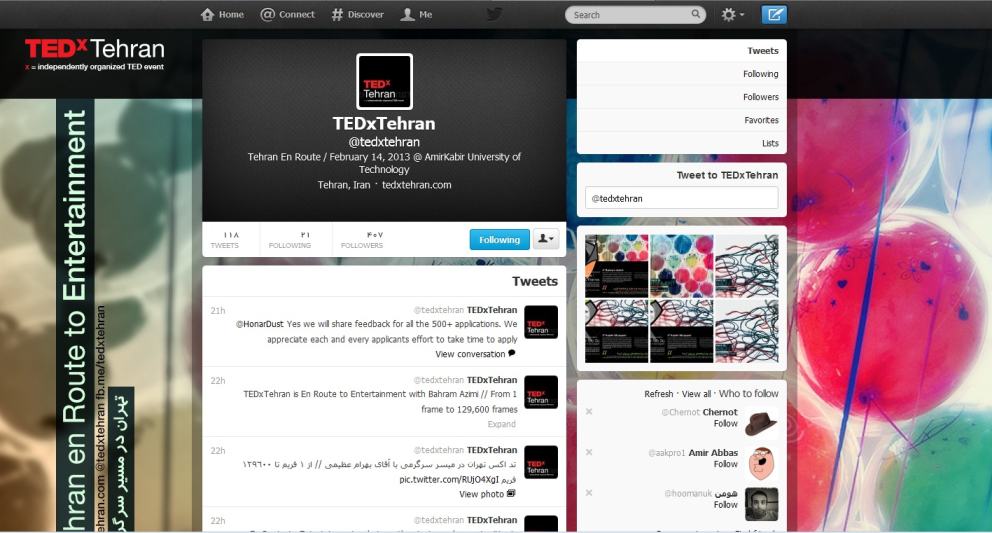This screenshot has width=992, height=533.
Task: Dismiss the Amir Abbas suggestion with its X
Action: (589, 452)
